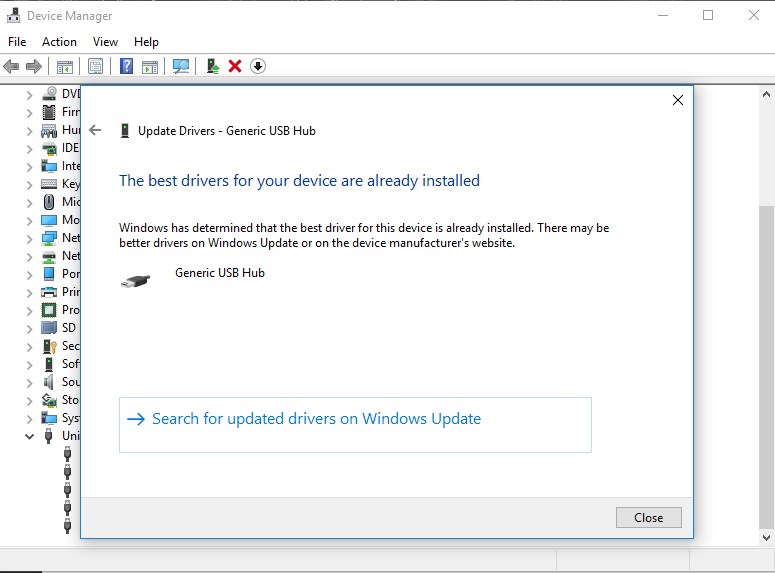
Task: Open the Properties toolbar icon
Action: coord(95,66)
